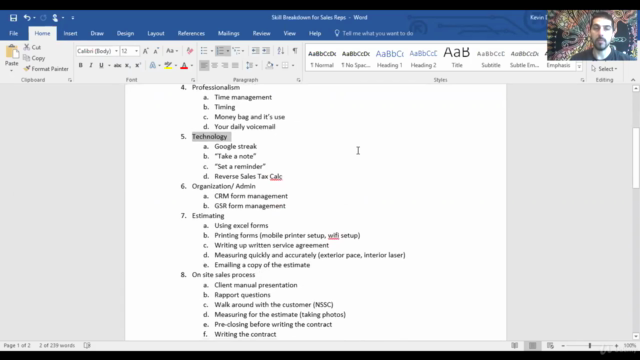Open the Change Case dropdown
Screen dimensions: 640x360
(x=172, y=51)
